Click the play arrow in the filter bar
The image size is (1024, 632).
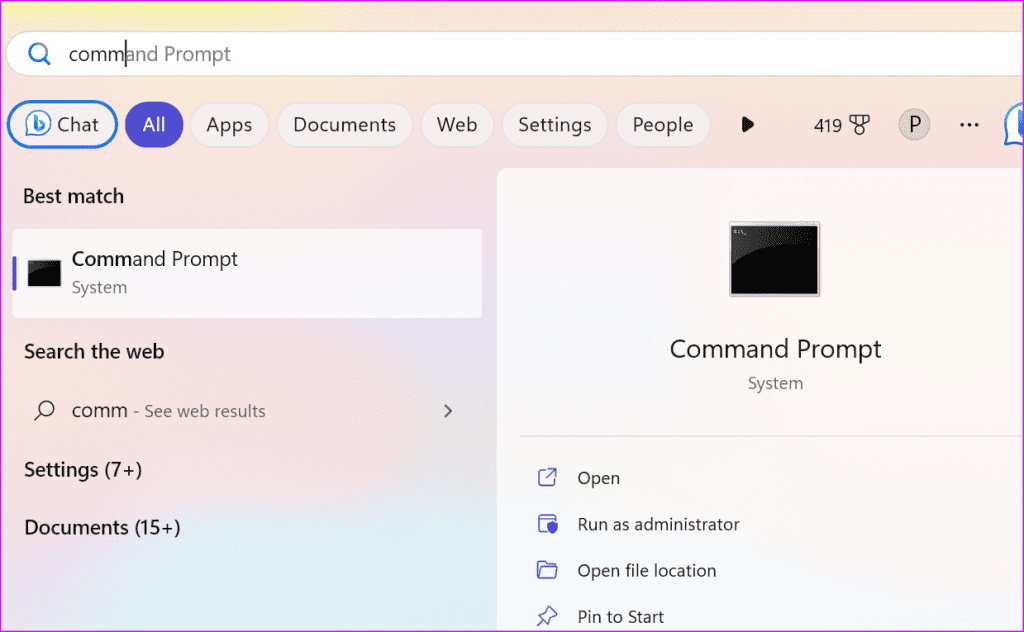pyautogui.click(x=747, y=124)
